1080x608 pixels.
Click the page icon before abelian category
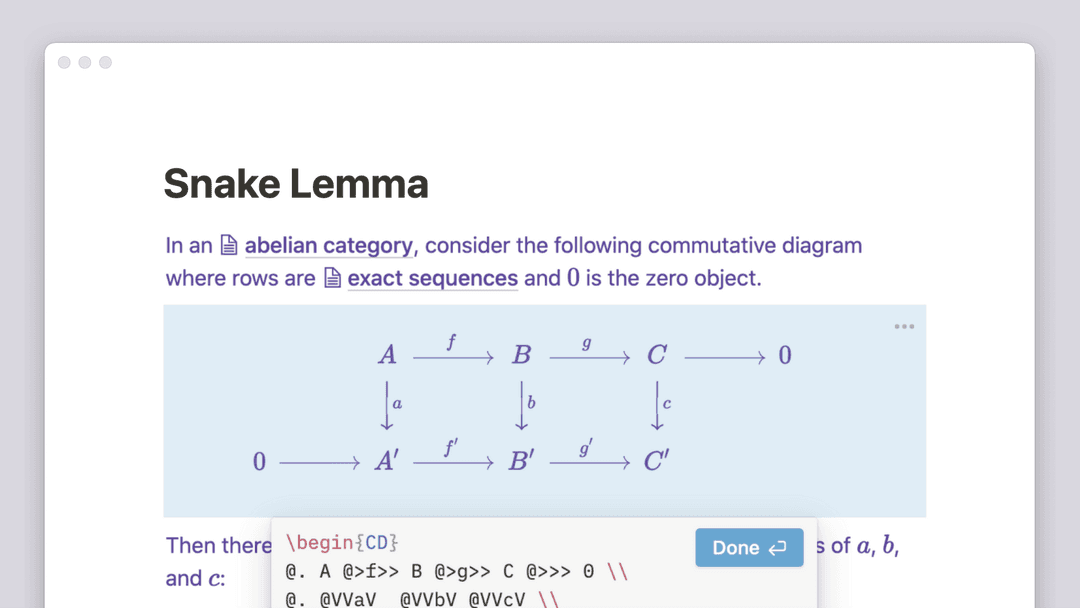(x=229, y=245)
